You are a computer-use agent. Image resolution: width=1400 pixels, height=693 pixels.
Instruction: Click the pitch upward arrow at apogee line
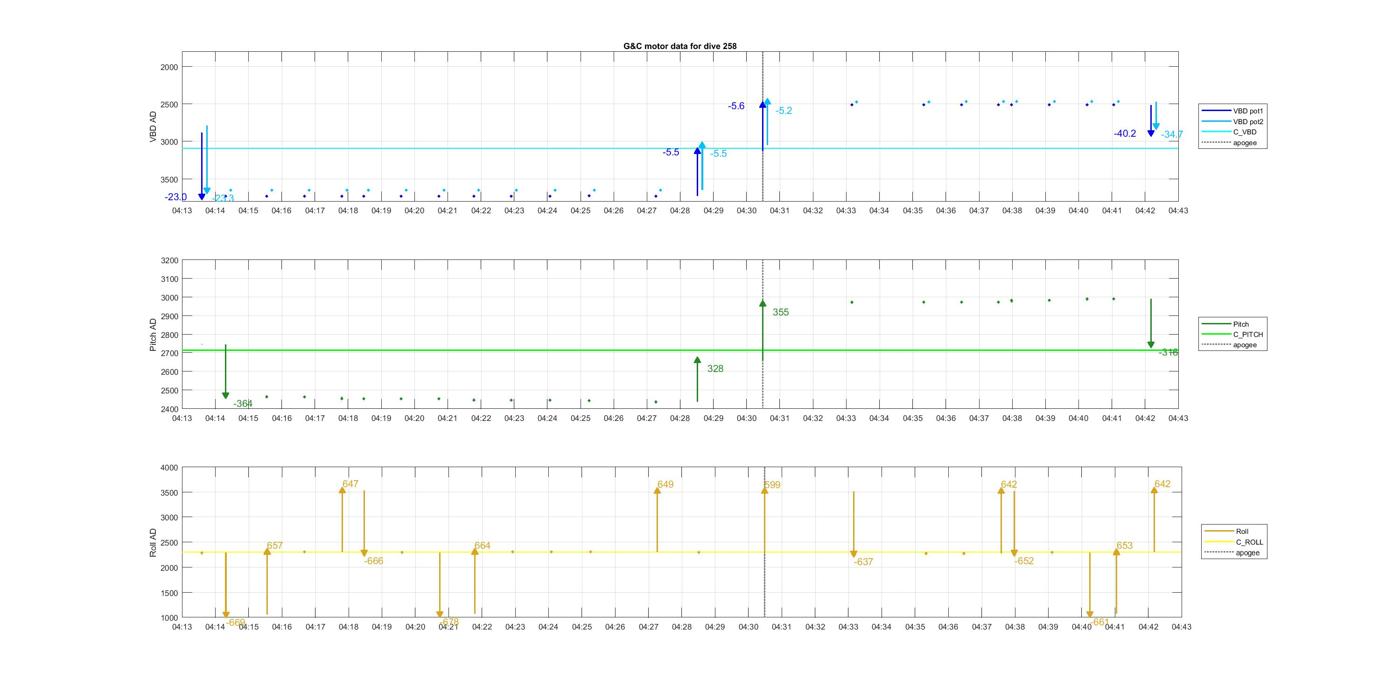click(x=762, y=330)
